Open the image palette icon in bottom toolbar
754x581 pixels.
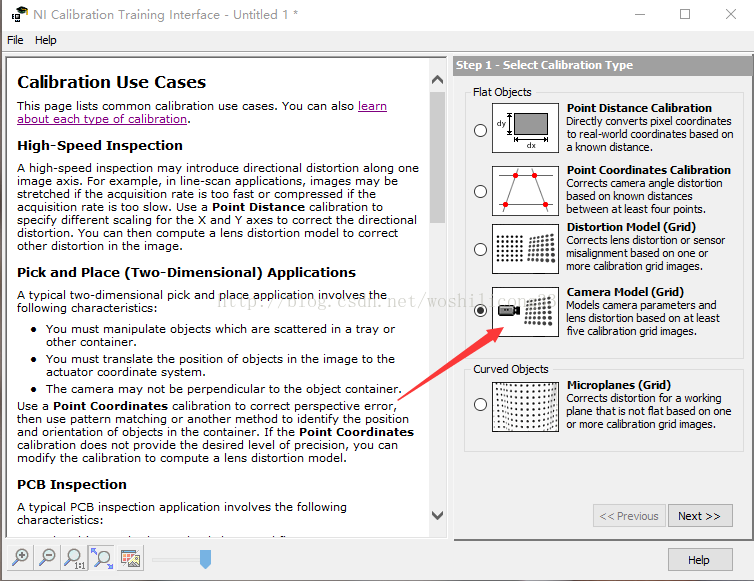coord(130,558)
